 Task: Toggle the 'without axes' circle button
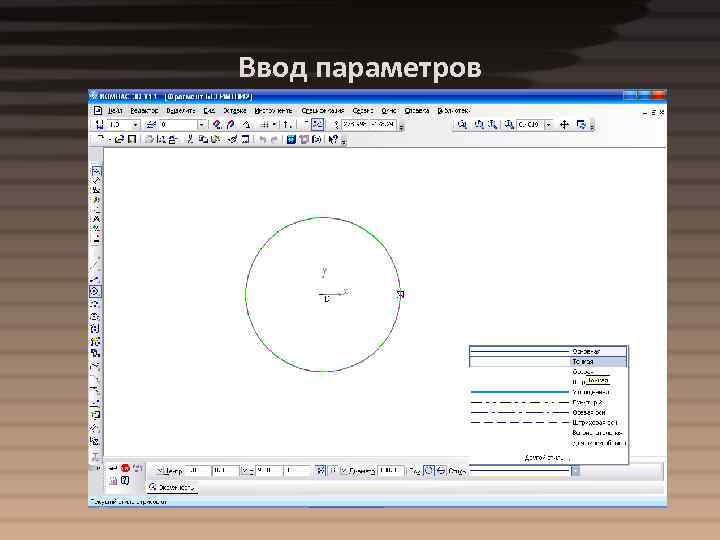[428, 471]
